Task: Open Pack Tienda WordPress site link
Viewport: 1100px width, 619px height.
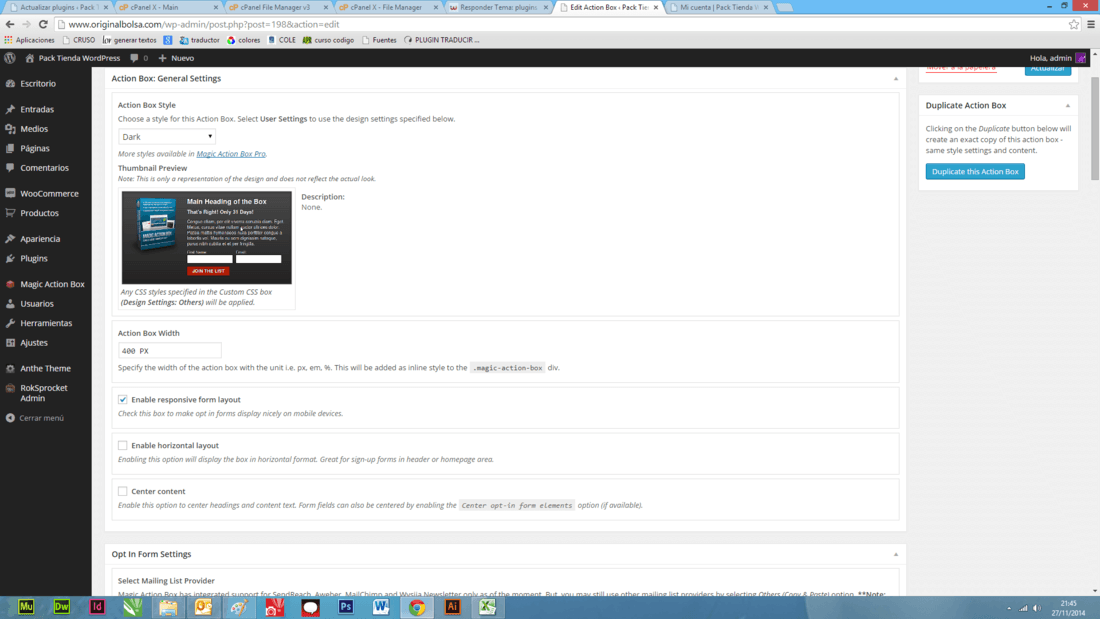Action: (x=72, y=58)
